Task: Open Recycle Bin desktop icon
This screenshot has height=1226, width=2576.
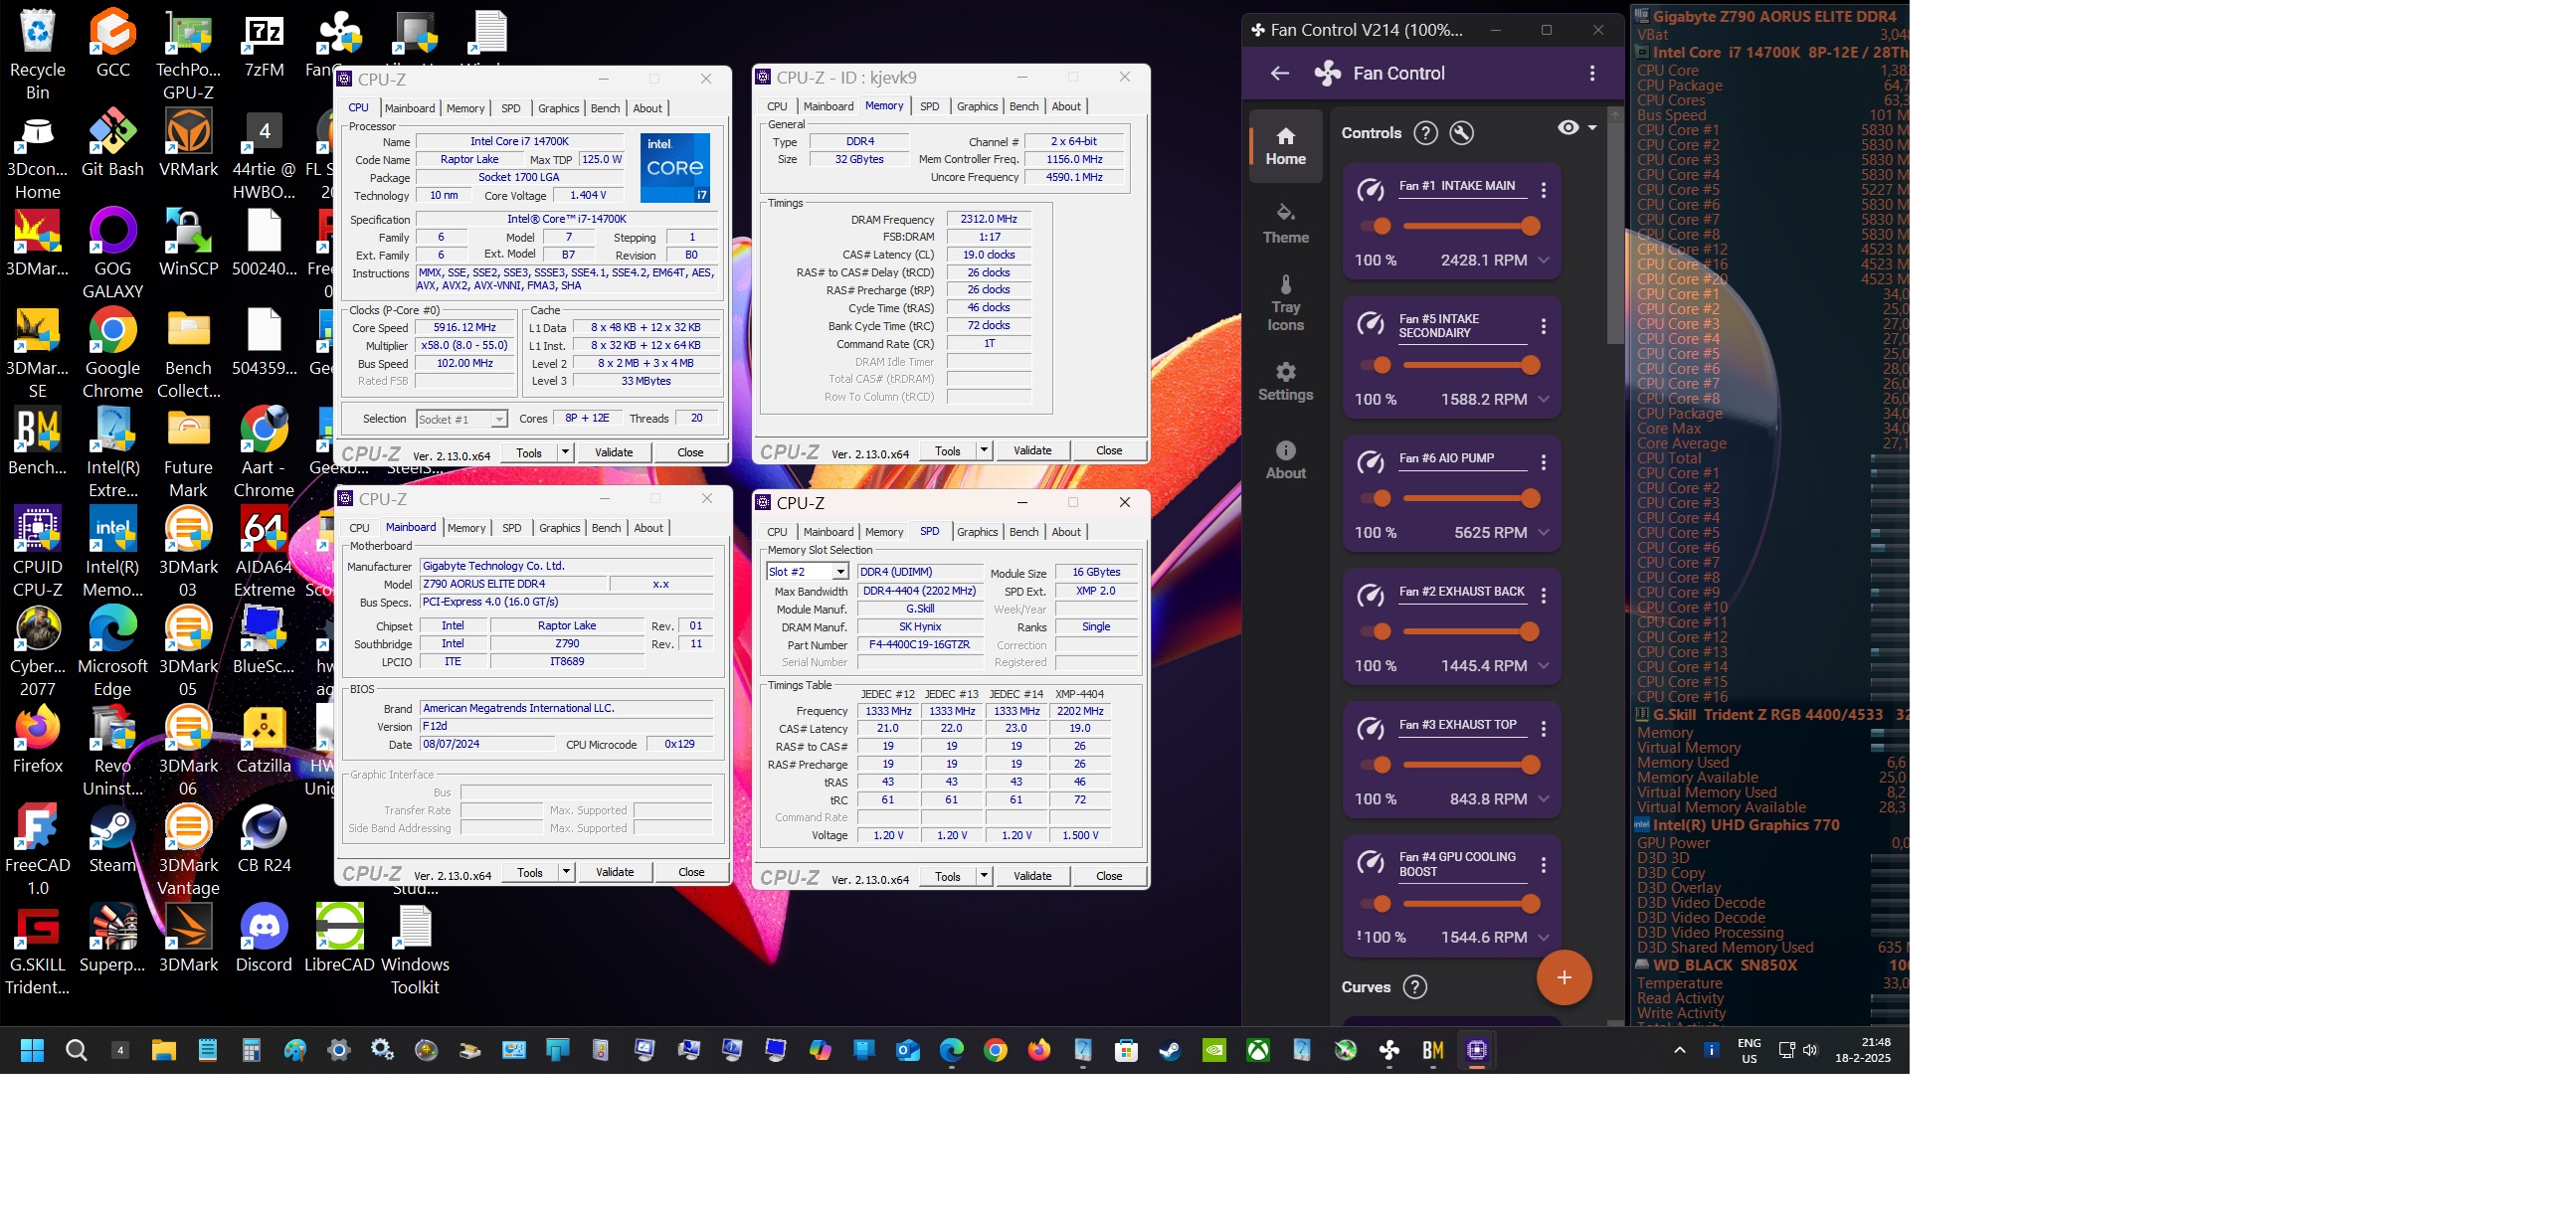Action: click(37, 55)
